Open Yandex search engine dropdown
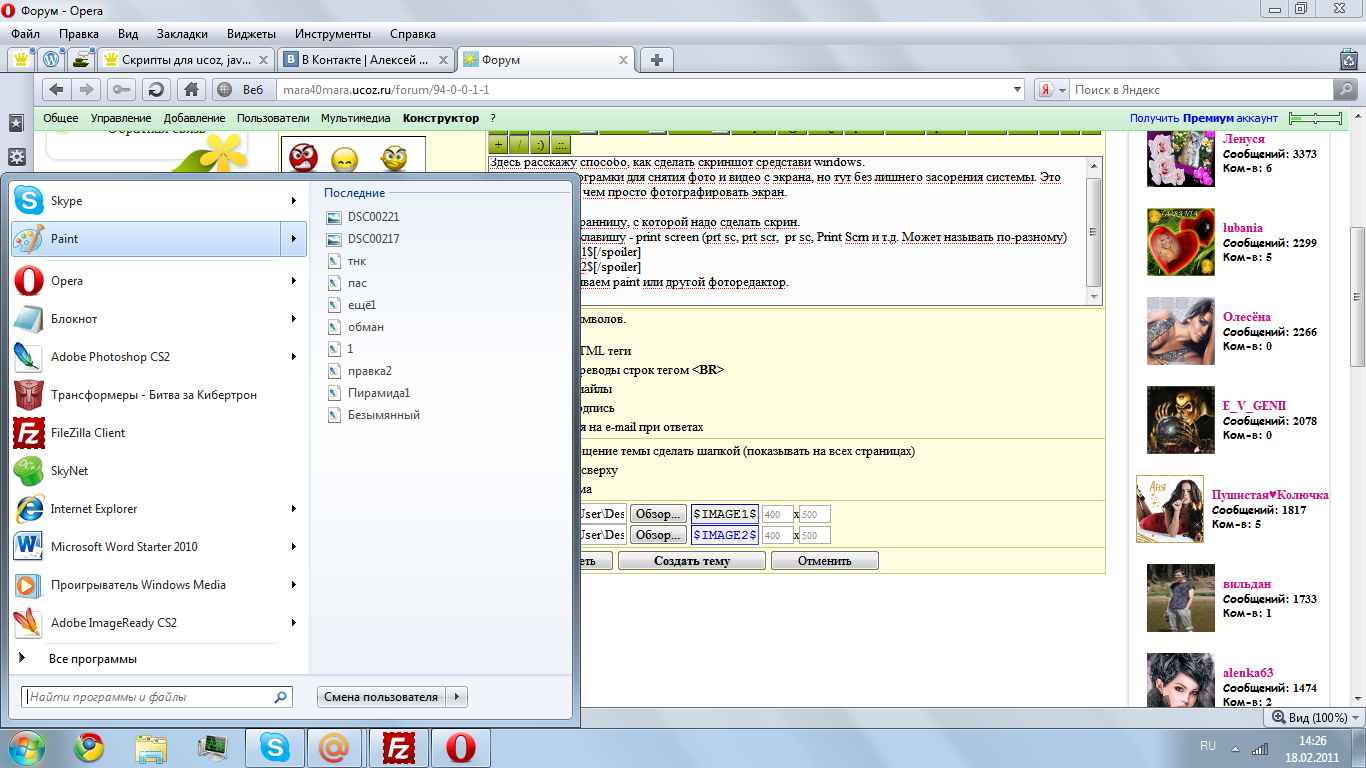Screen dimensions: 1366x768 (1061, 89)
